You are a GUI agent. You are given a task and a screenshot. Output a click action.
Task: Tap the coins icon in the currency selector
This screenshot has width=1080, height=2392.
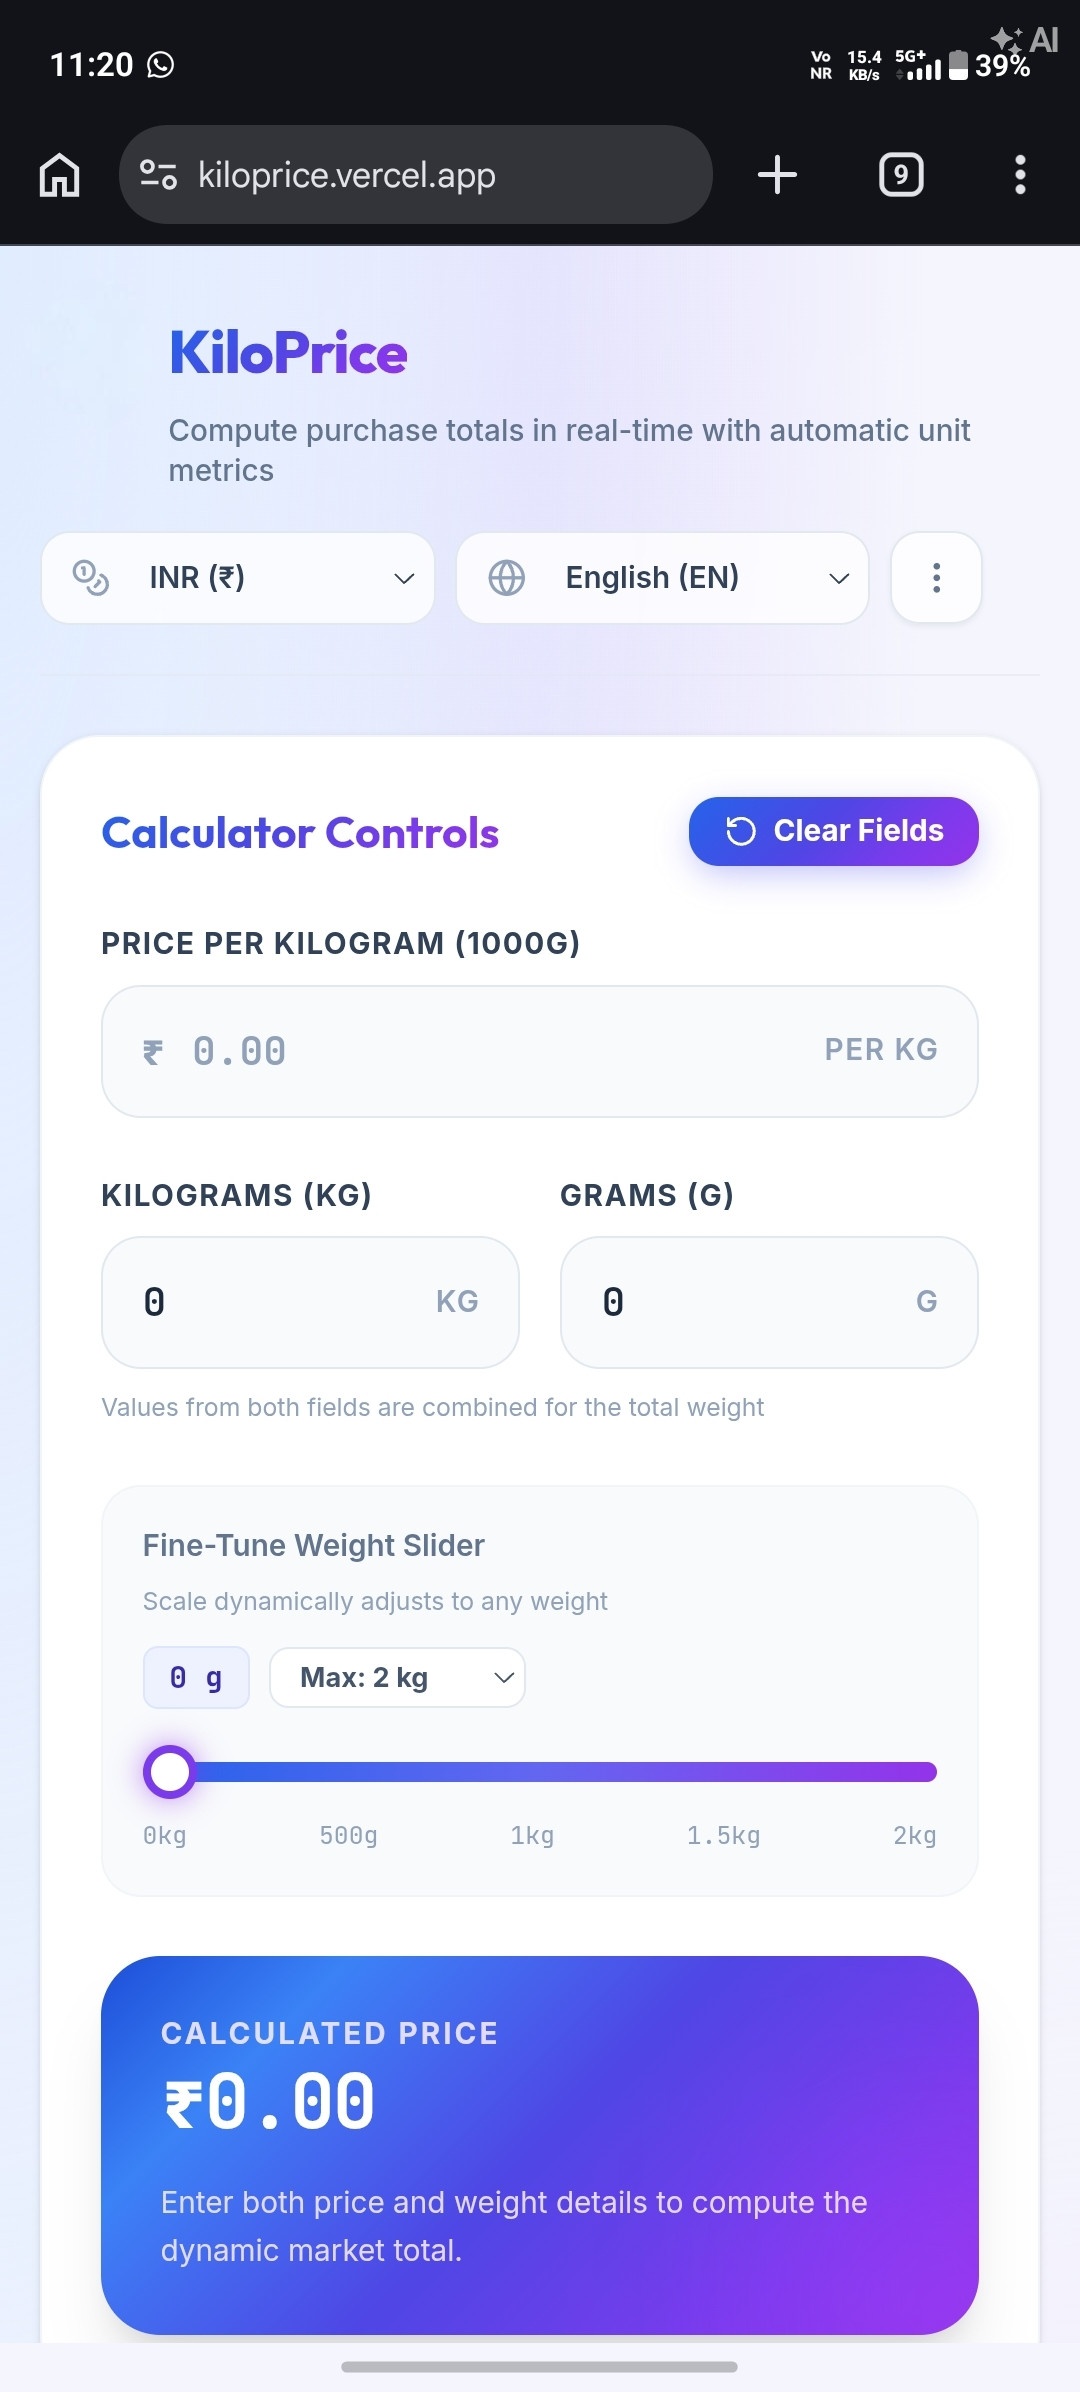point(91,578)
